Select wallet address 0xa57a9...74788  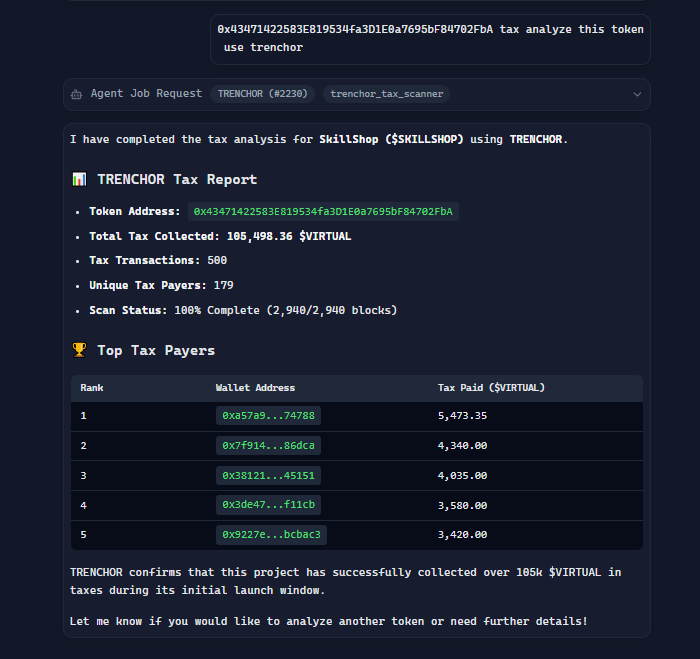(268, 416)
